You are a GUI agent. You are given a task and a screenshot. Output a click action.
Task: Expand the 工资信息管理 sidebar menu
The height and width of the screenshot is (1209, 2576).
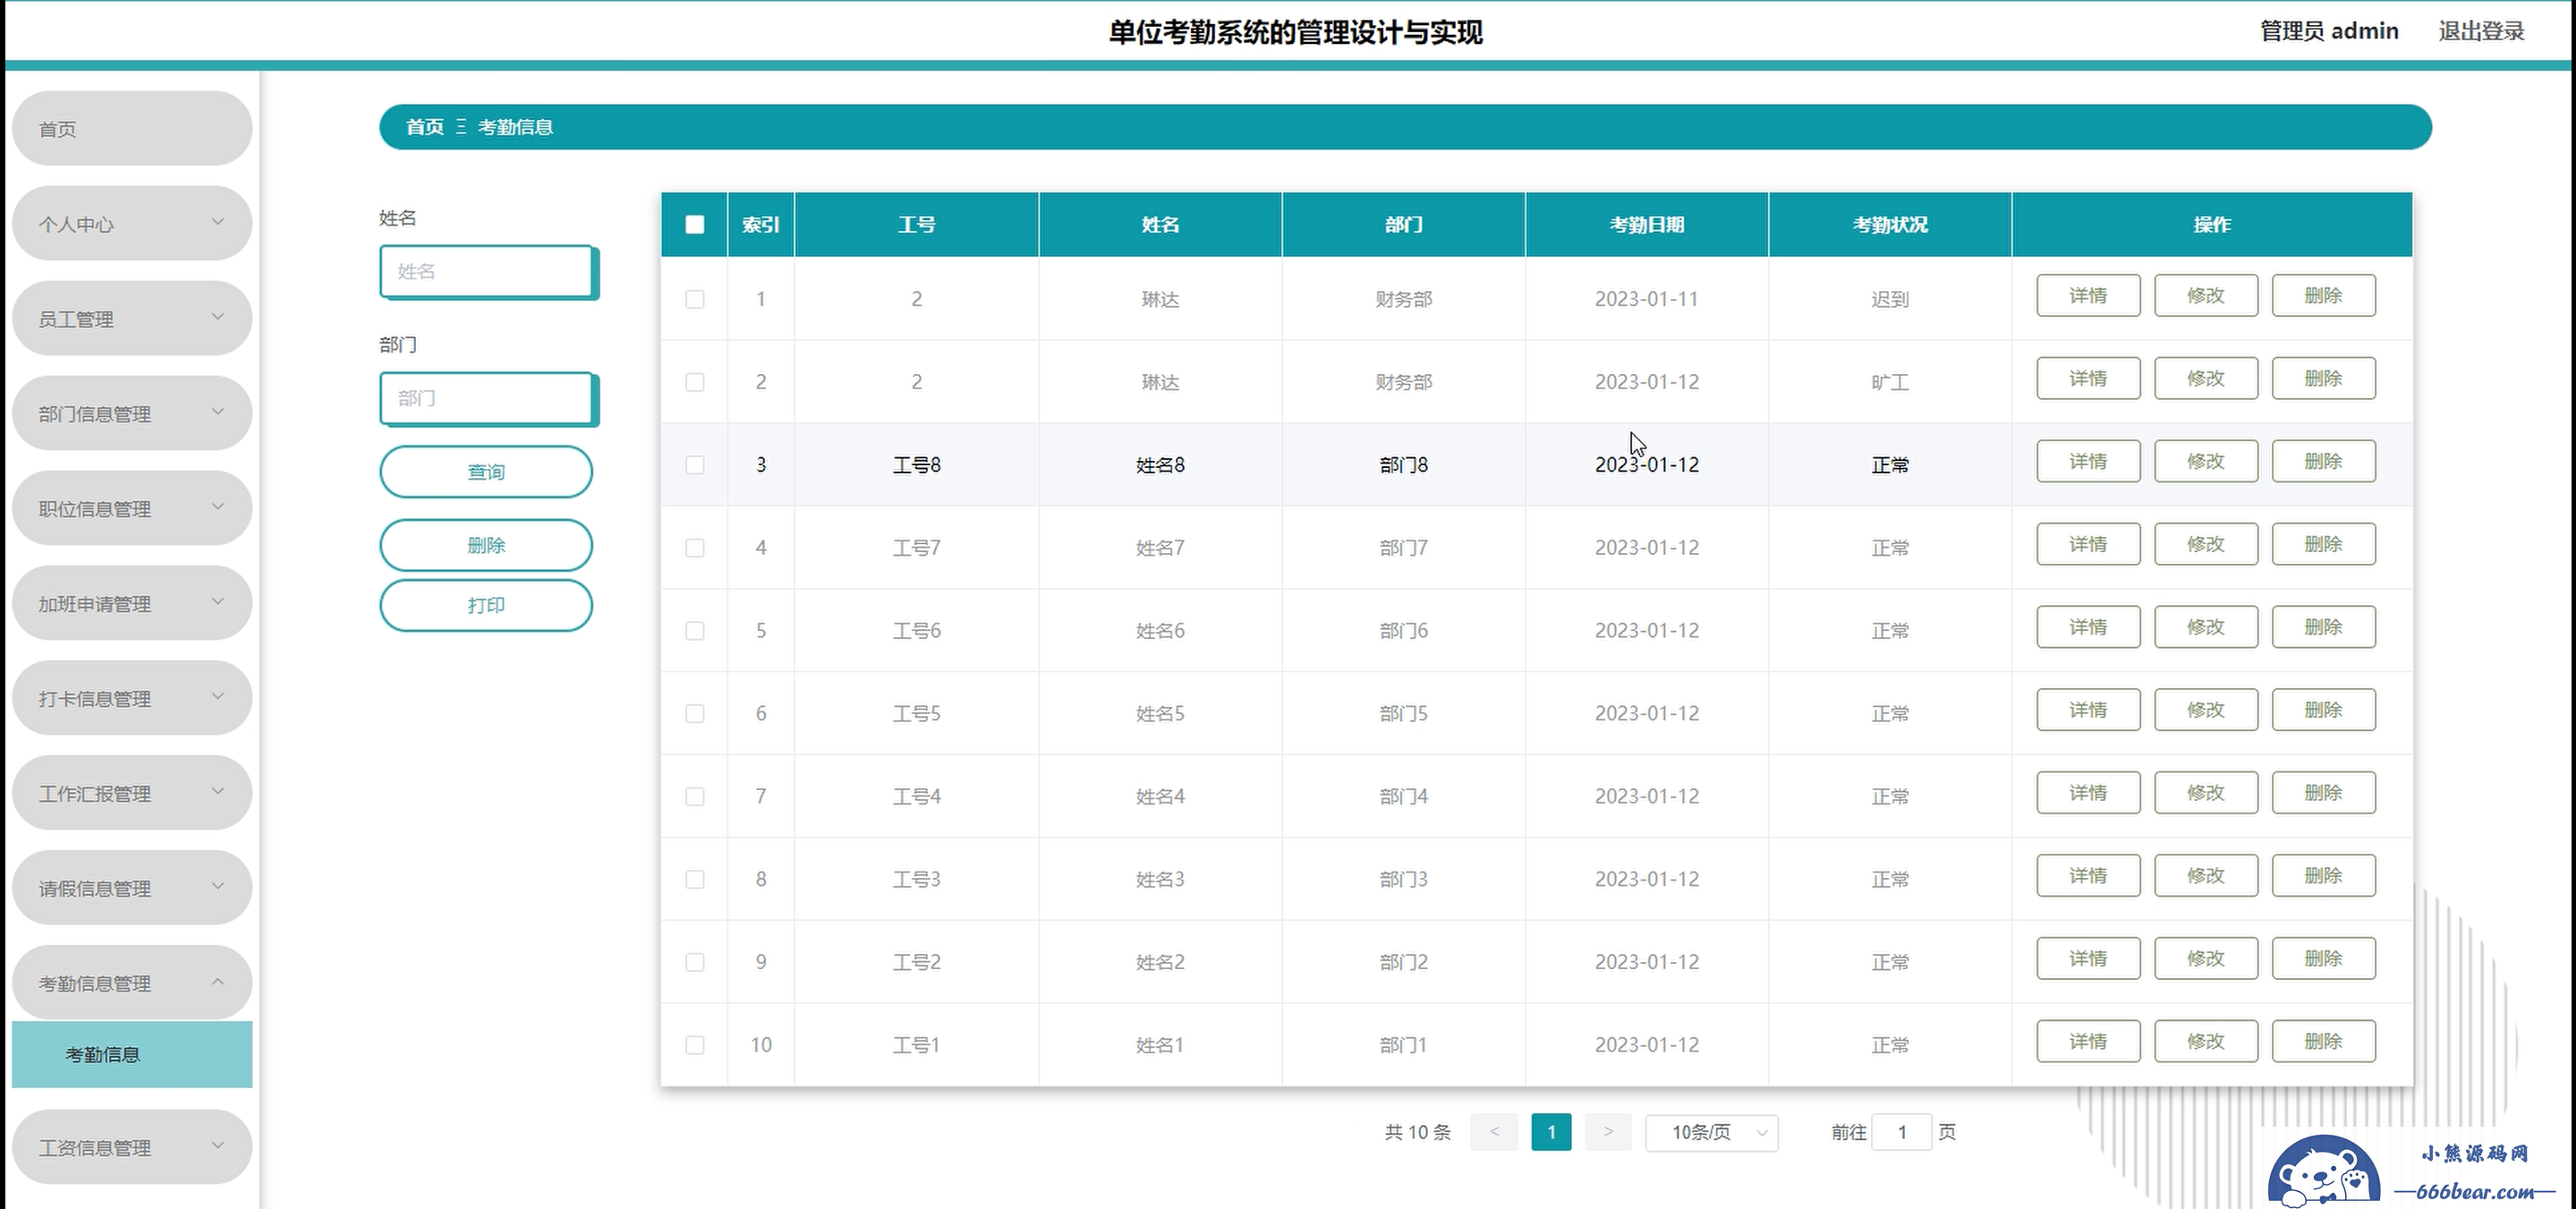(132, 1148)
